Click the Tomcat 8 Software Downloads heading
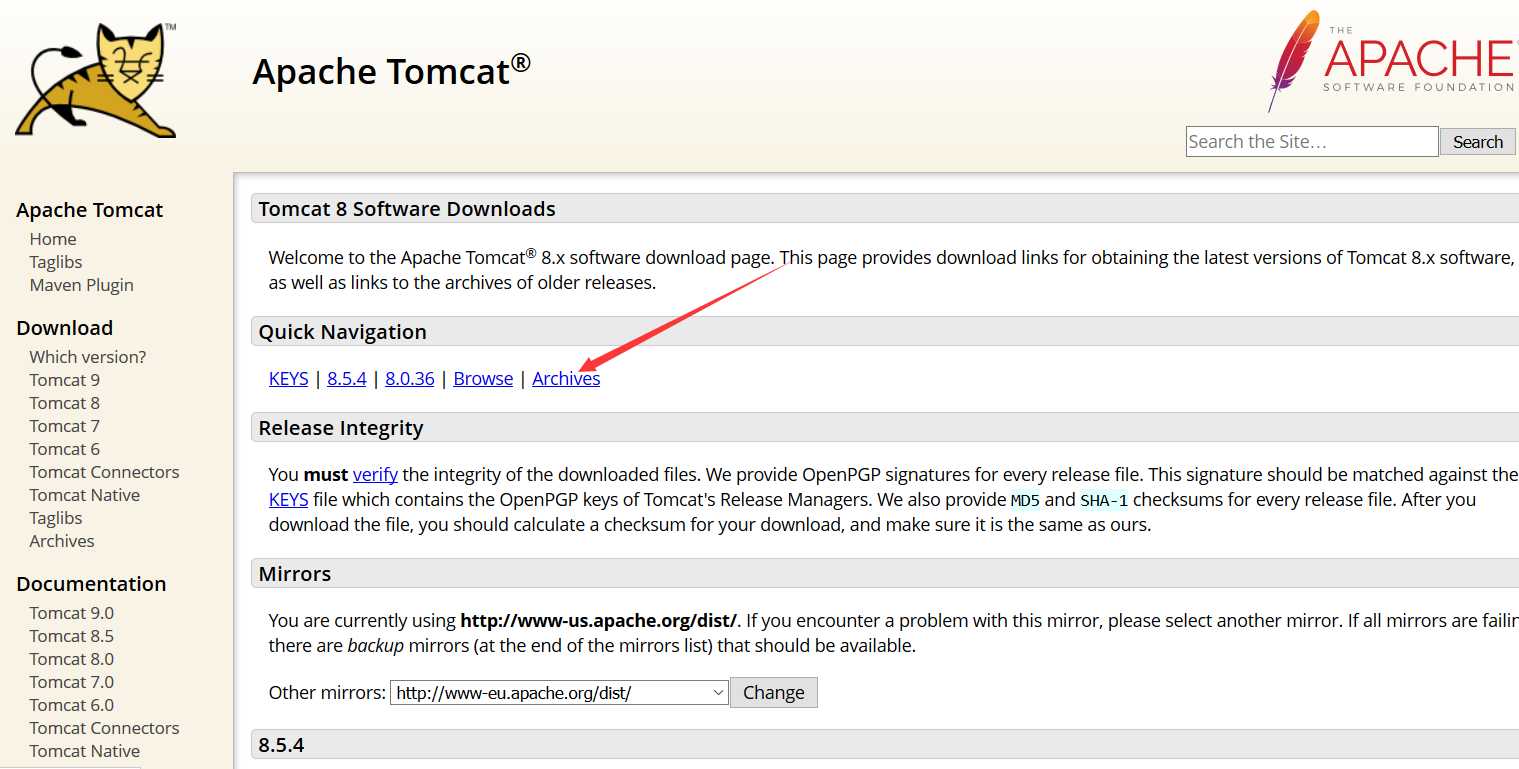The image size is (1519, 769). click(x=407, y=209)
